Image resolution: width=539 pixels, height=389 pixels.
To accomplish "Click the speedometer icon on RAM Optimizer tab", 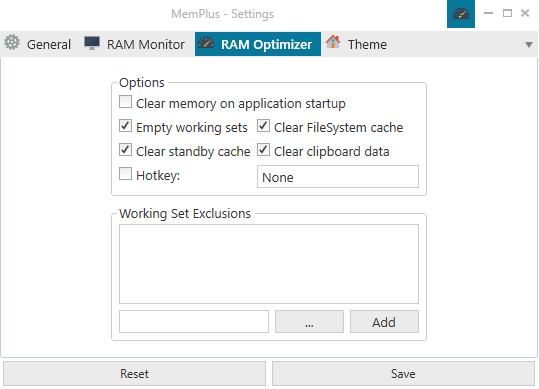I will pyautogui.click(x=206, y=43).
